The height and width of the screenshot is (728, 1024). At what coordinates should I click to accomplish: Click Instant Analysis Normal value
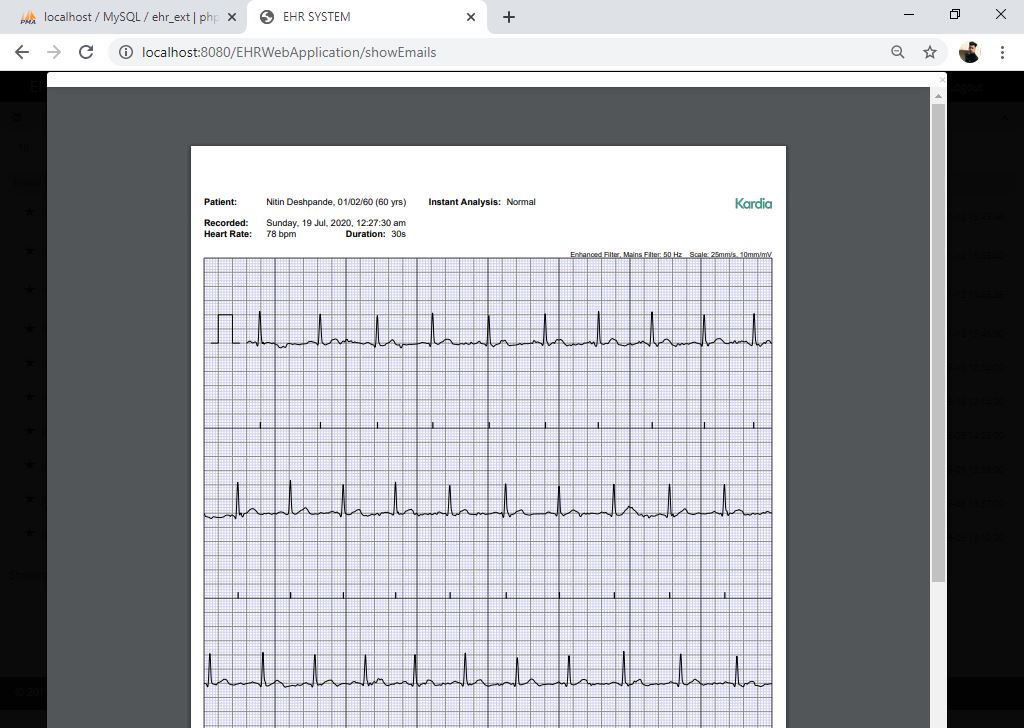pos(520,202)
